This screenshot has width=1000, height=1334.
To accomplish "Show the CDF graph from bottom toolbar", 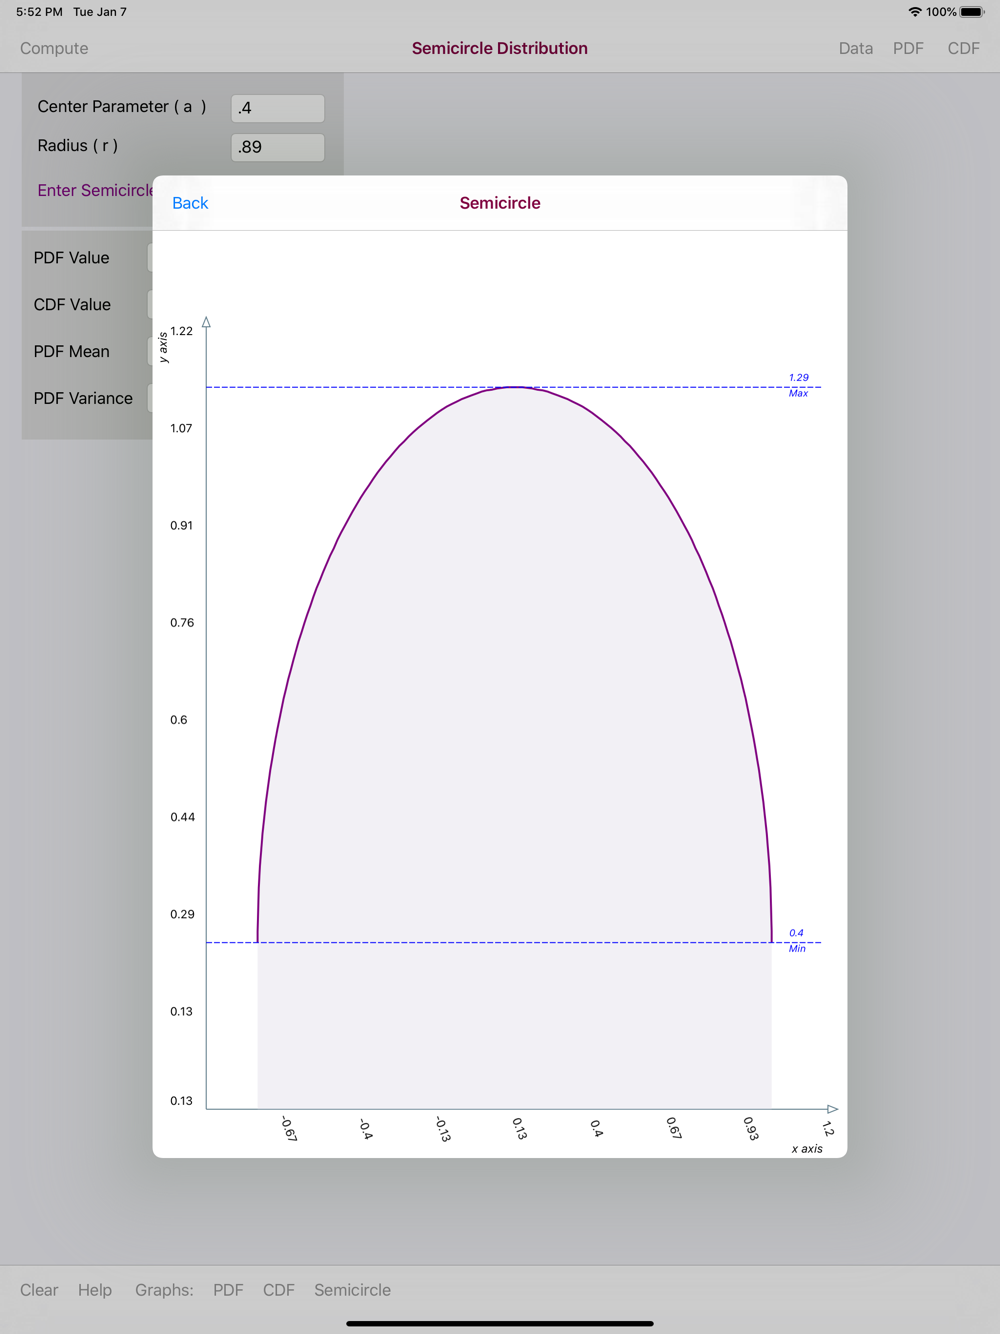I will (278, 1290).
